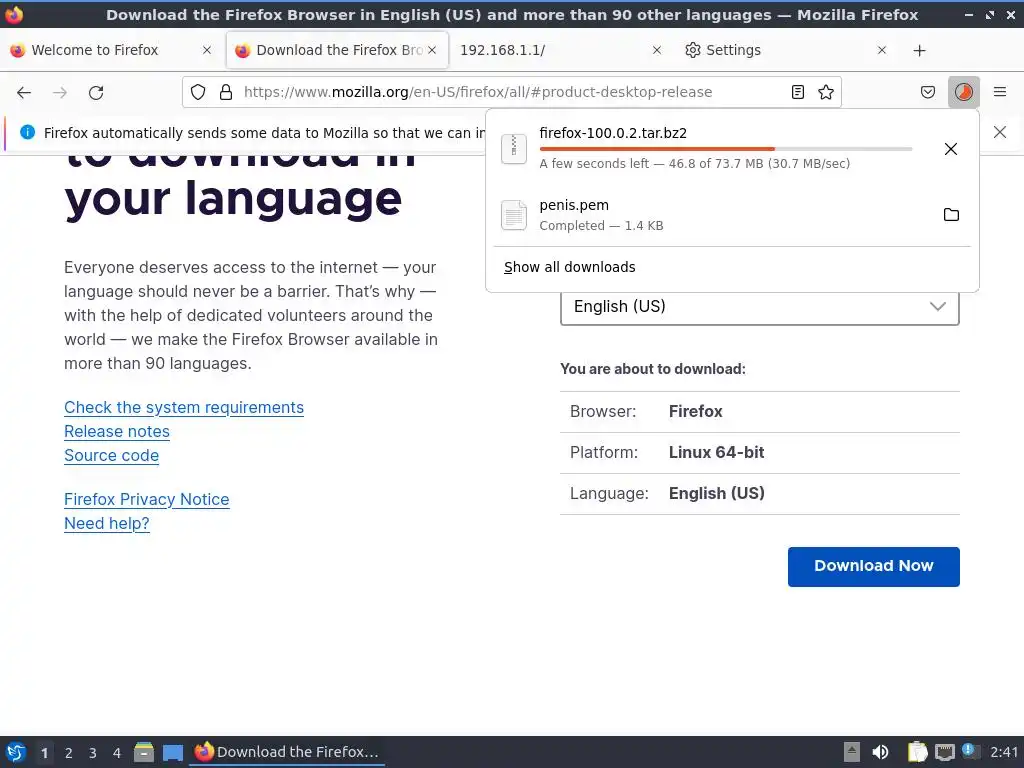
Task: Switch to workspace 3 in taskbar
Action: (93, 753)
